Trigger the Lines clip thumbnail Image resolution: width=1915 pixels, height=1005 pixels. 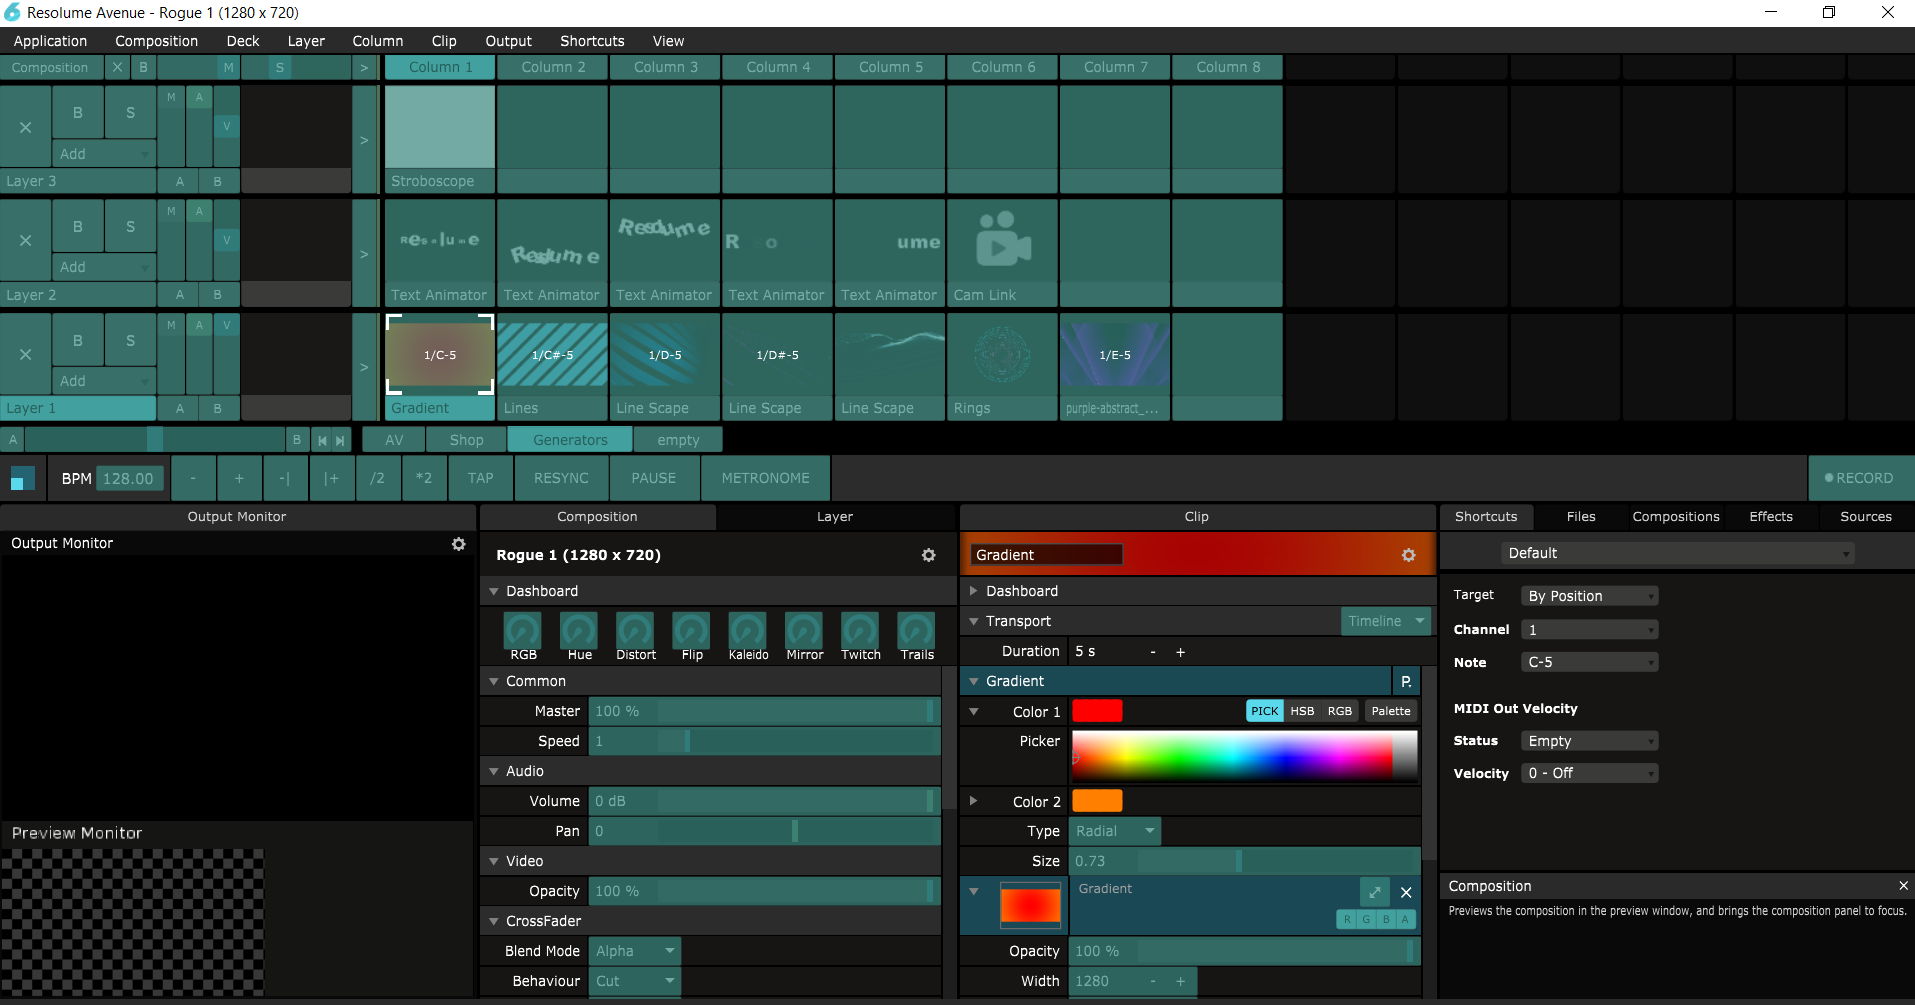coord(552,355)
